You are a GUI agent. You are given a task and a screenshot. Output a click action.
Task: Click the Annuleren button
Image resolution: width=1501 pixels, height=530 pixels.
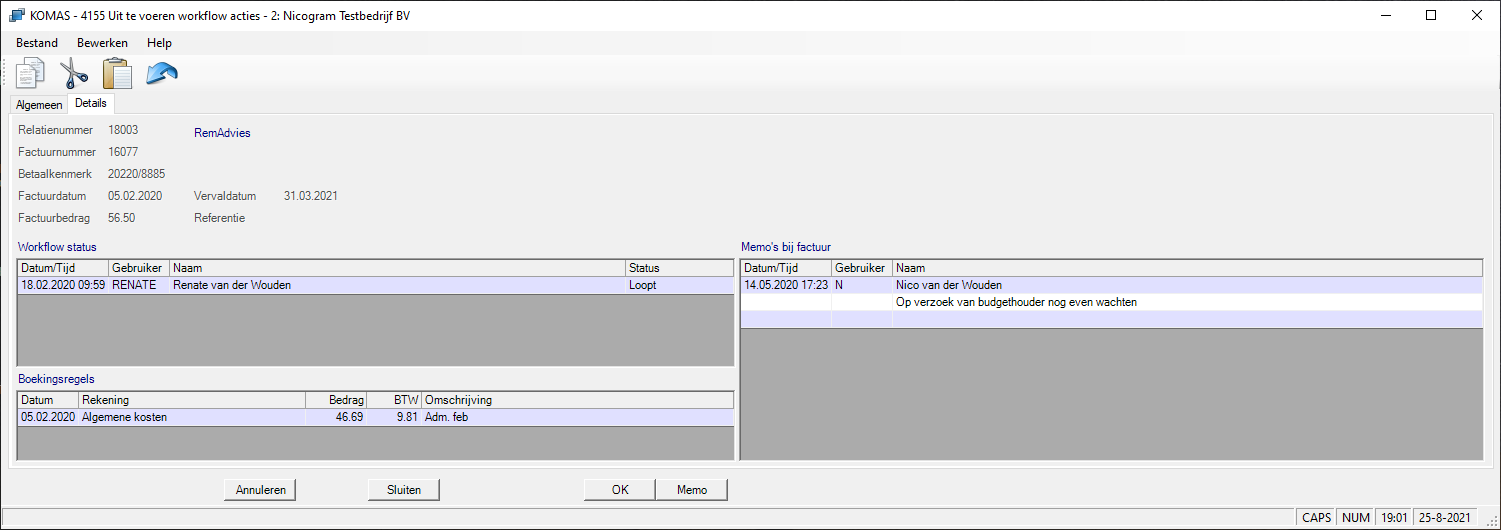point(261,490)
